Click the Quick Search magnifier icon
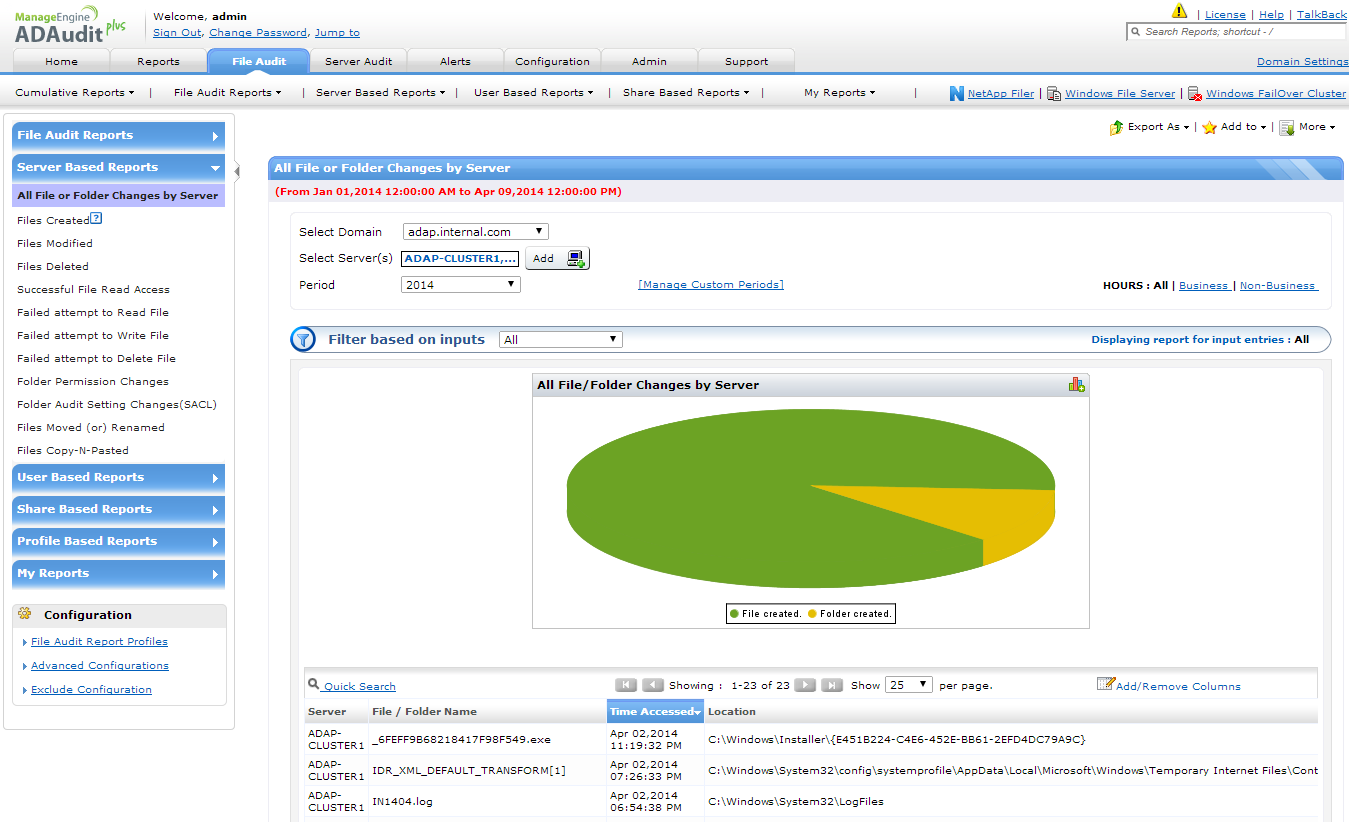1349x822 pixels. [314, 685]
